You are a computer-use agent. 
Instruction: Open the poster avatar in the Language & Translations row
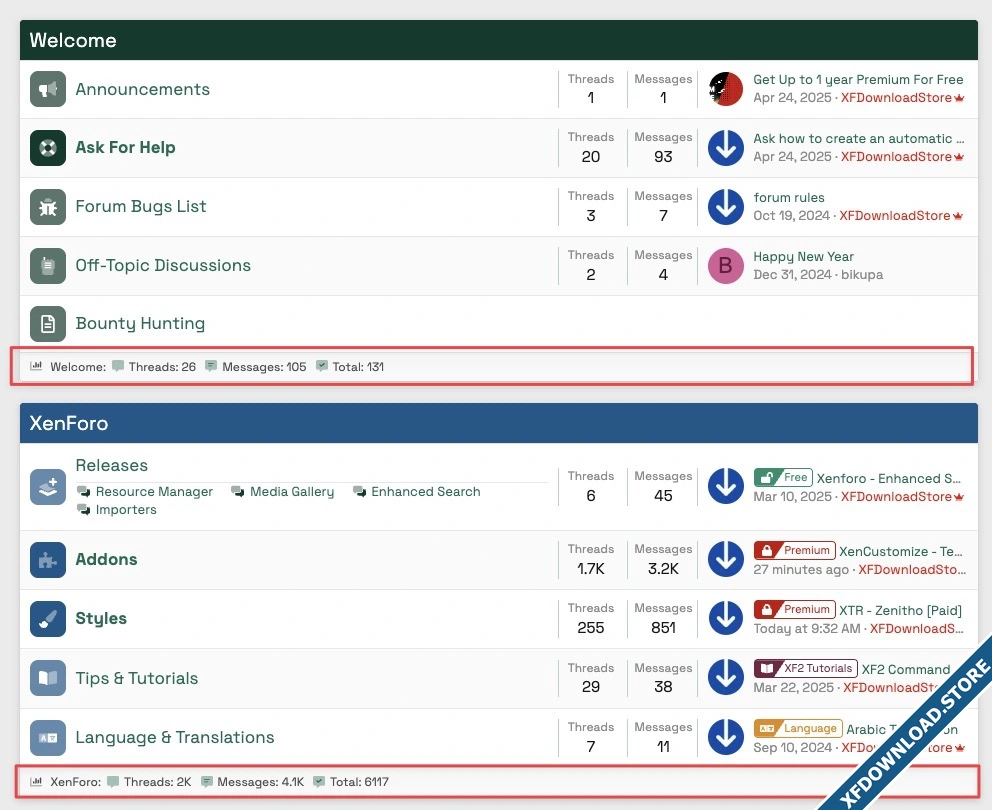pos(726,737)
